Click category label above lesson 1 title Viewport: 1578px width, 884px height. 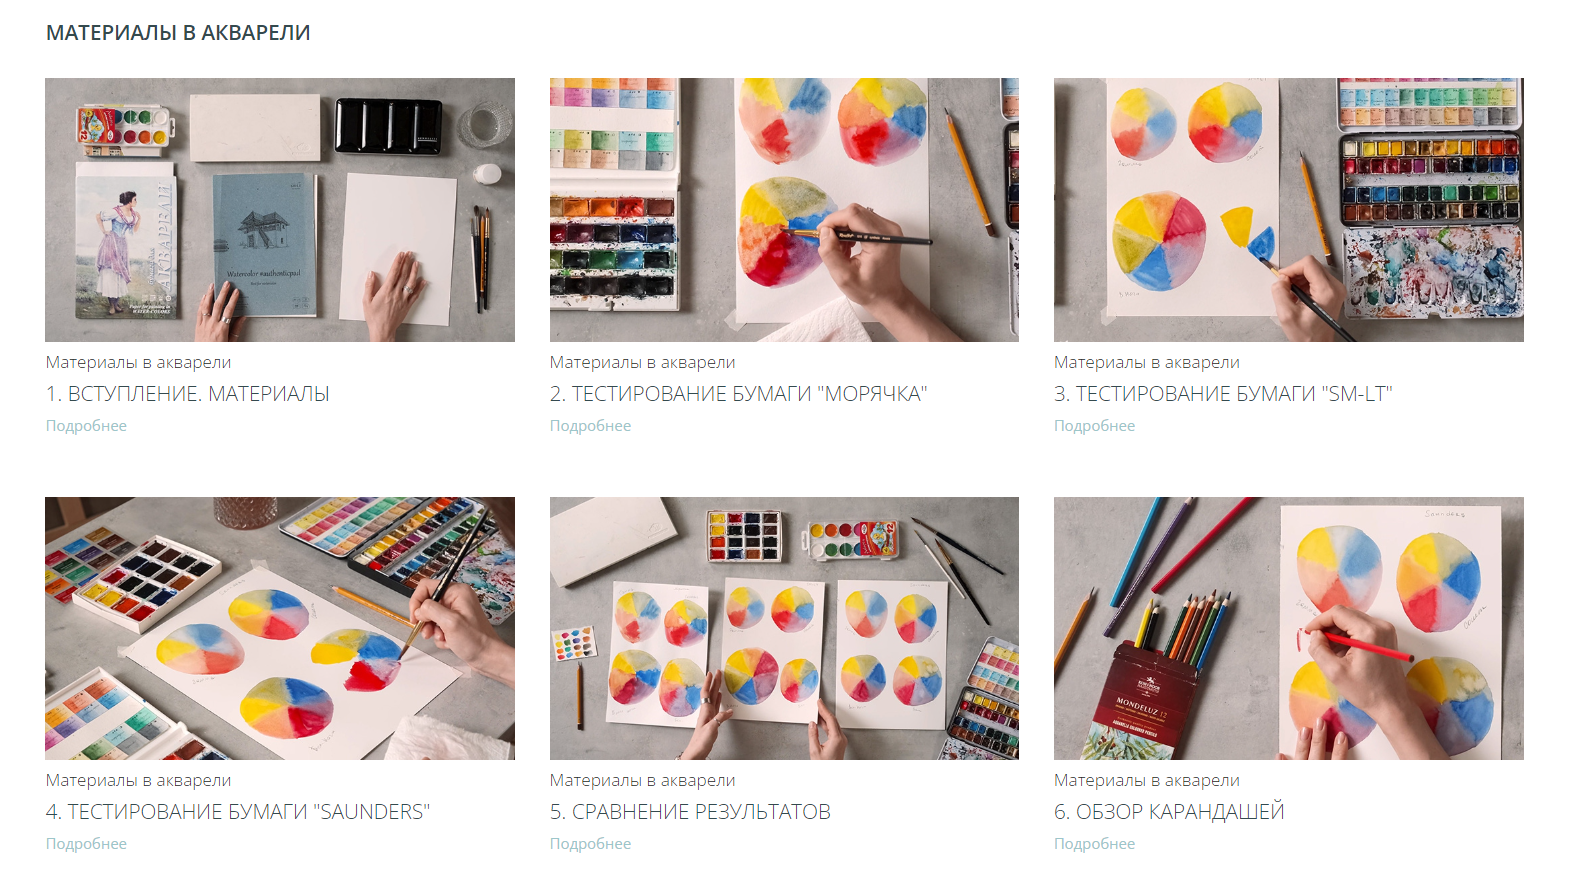[138, 363]
